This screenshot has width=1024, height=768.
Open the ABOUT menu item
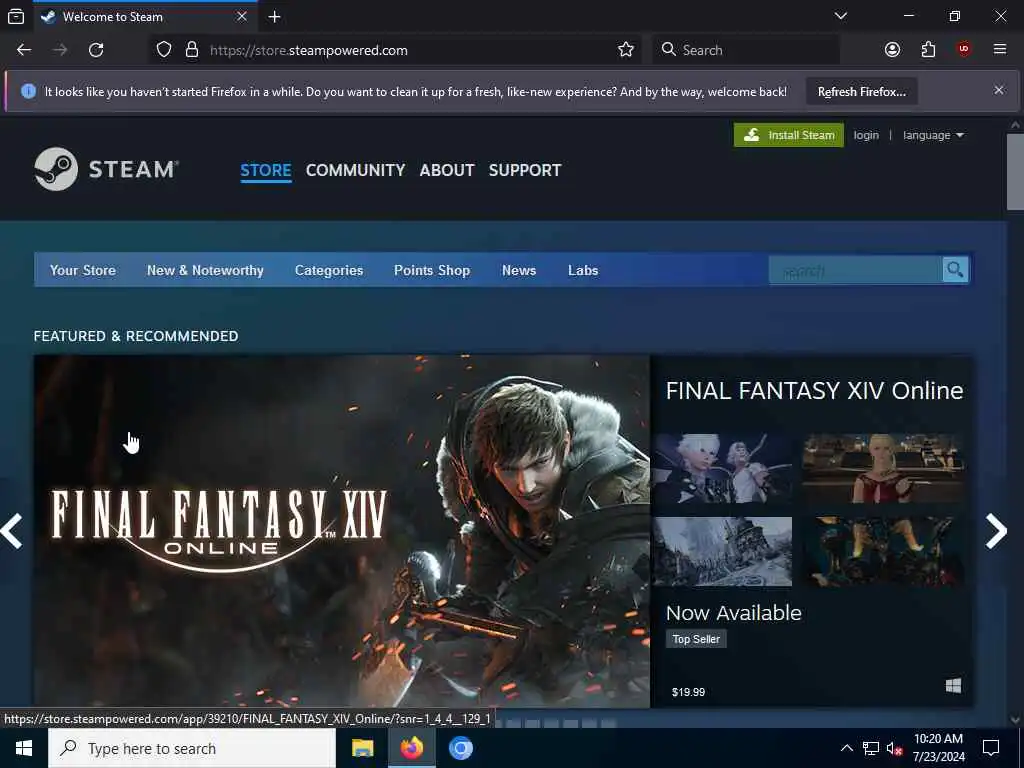(447, 170)
